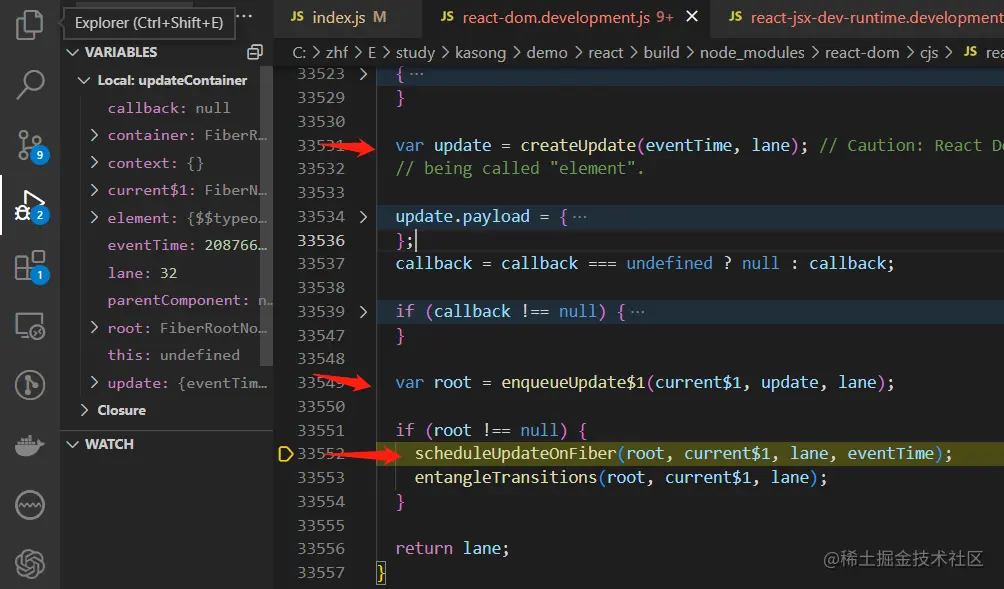This screenshot has width=1004, height=589.
Task: Click the 'build' breadcrumb segment
Action: (x=661, y=53)
